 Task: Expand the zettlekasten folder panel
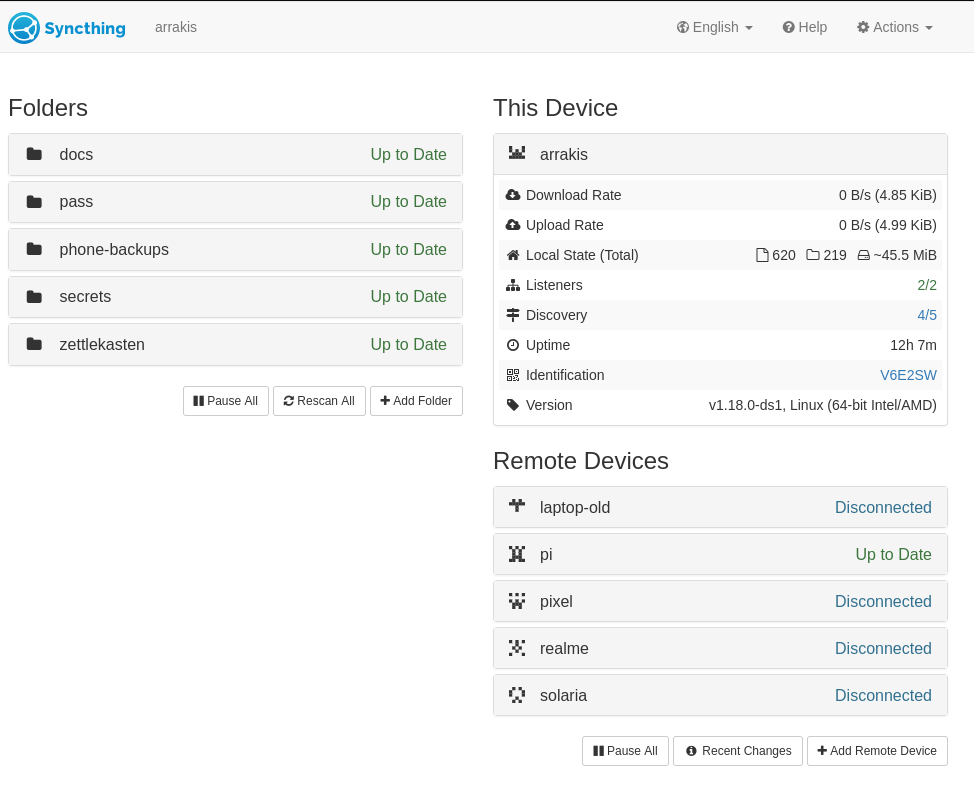pos(235,345)
